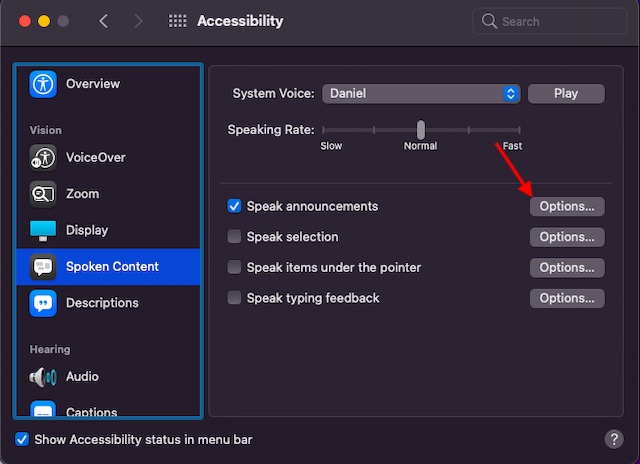Screen dimensions: 640x464
Task: Open the Overview accessibility icon
Action: click(x=43, y=84)
